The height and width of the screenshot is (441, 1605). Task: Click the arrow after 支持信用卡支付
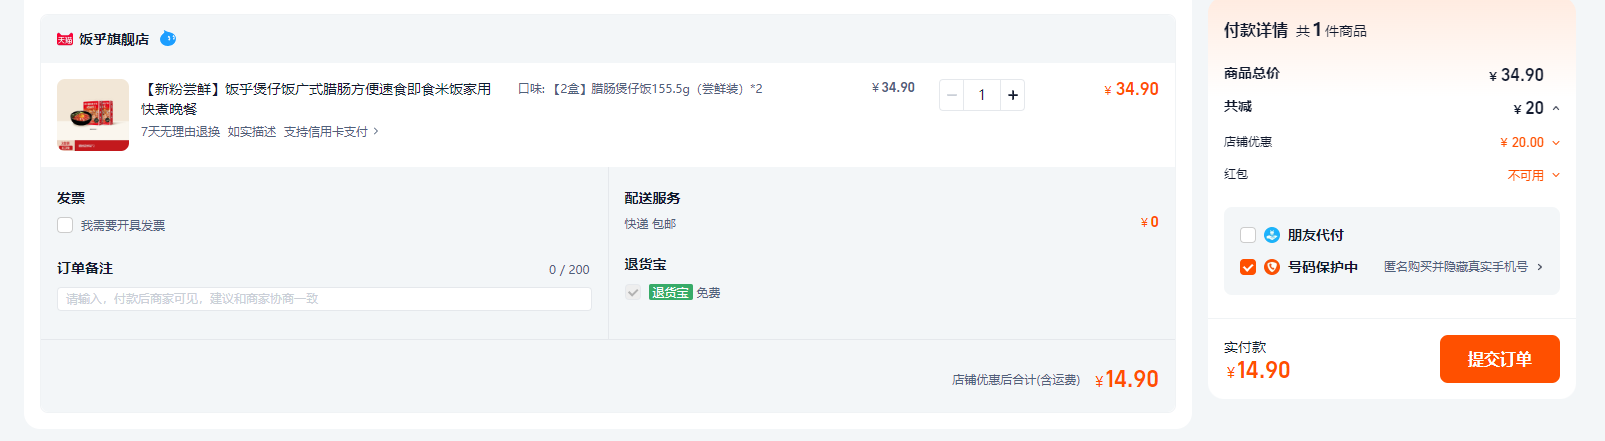pos(376,132)
